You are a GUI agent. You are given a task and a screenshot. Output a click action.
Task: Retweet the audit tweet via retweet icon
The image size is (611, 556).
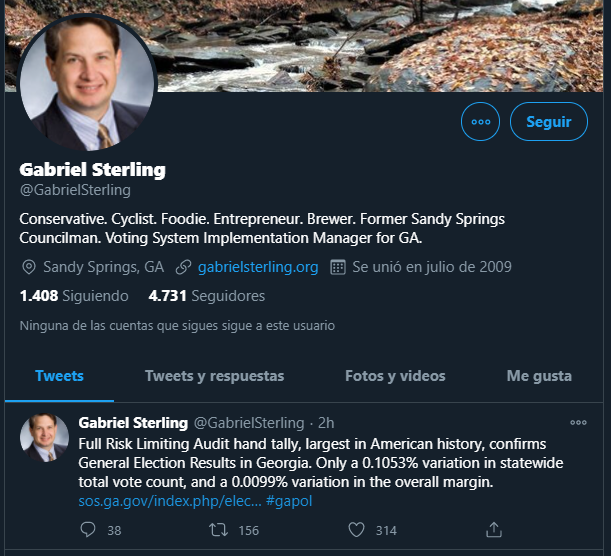[218, 530]
